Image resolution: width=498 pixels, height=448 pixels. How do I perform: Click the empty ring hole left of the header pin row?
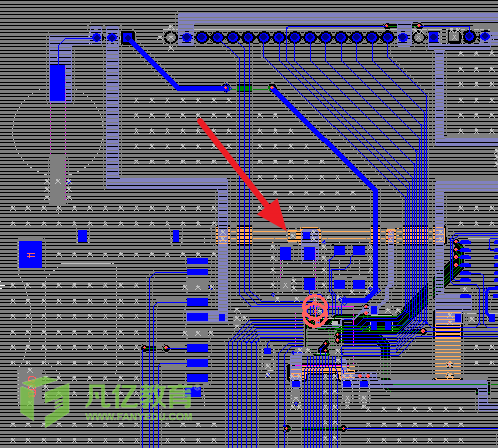(171, 38)
